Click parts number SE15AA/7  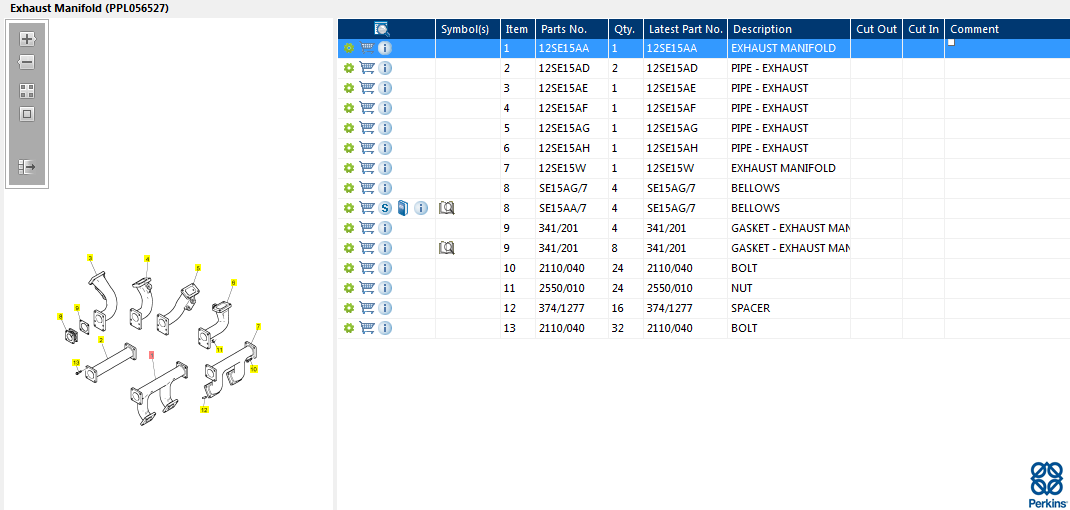pos(563,208)
